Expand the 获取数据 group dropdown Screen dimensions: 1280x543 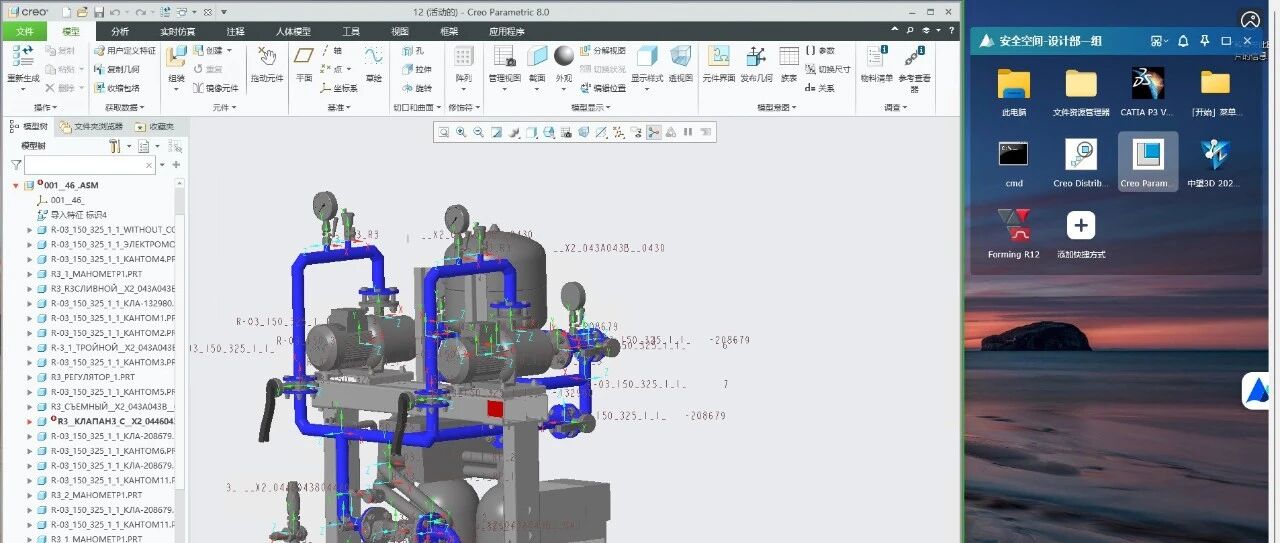[125, 107]
